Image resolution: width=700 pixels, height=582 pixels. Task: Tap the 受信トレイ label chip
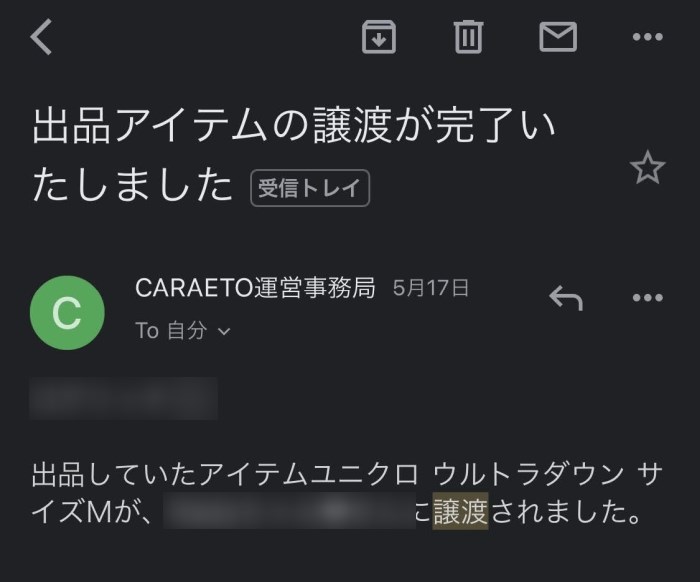pos(310,188)
